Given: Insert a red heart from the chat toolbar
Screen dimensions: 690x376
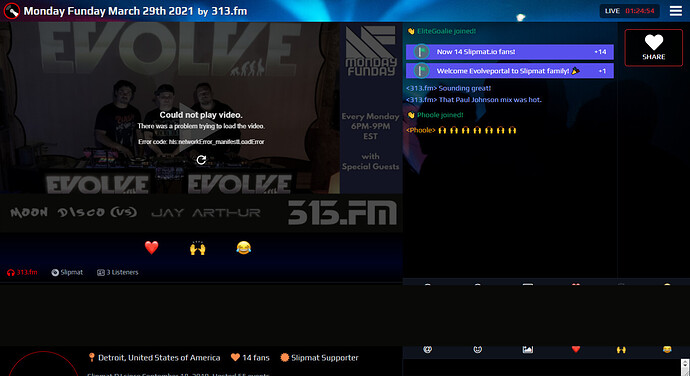Looking at the screenshot, I should [x=576, y=350].
